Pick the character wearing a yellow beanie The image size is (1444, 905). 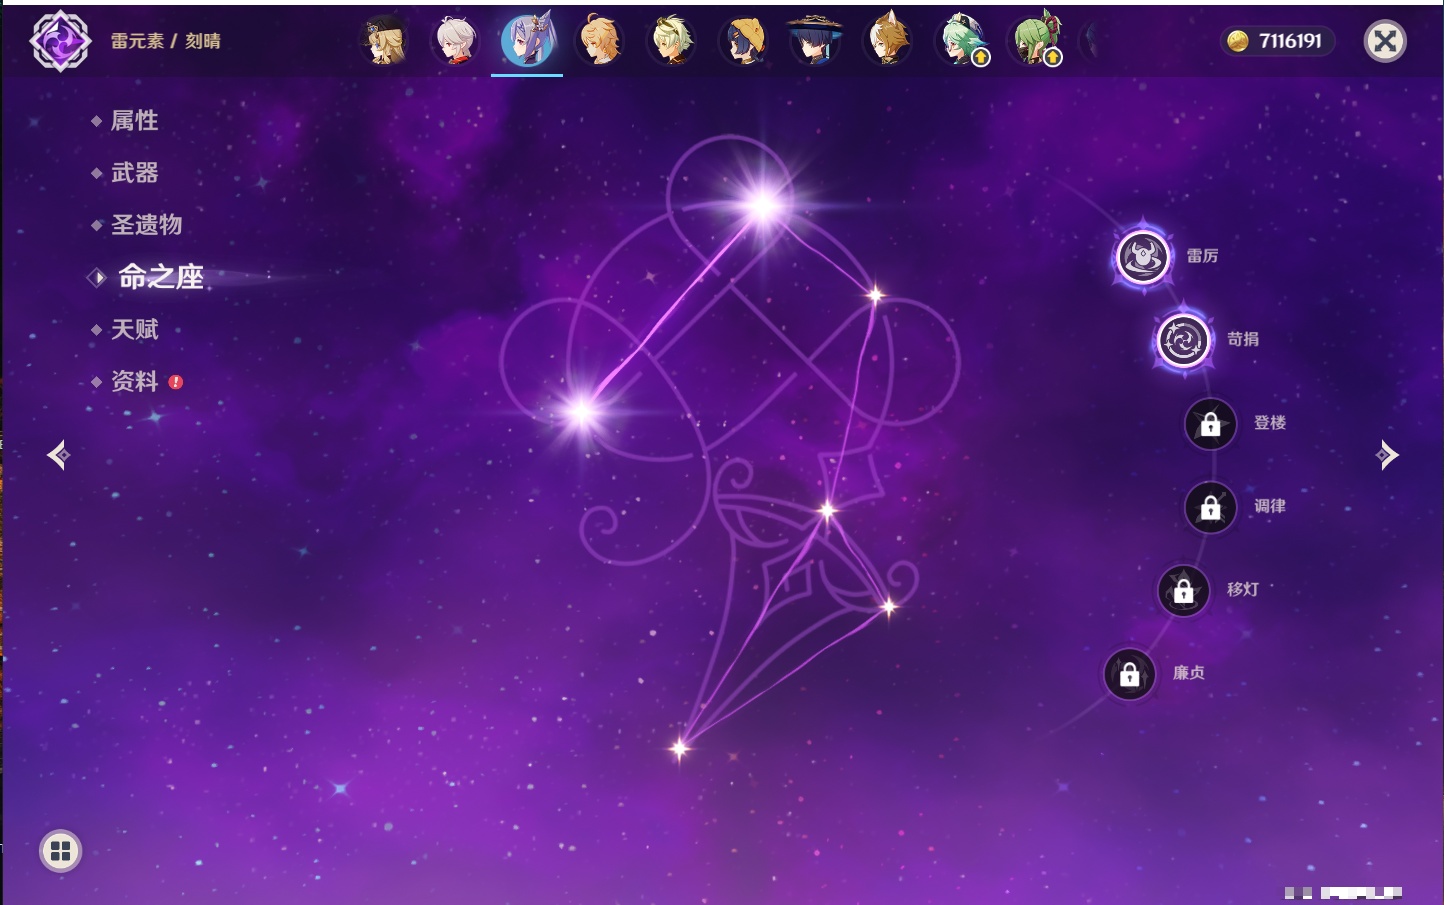click(744, 41)
